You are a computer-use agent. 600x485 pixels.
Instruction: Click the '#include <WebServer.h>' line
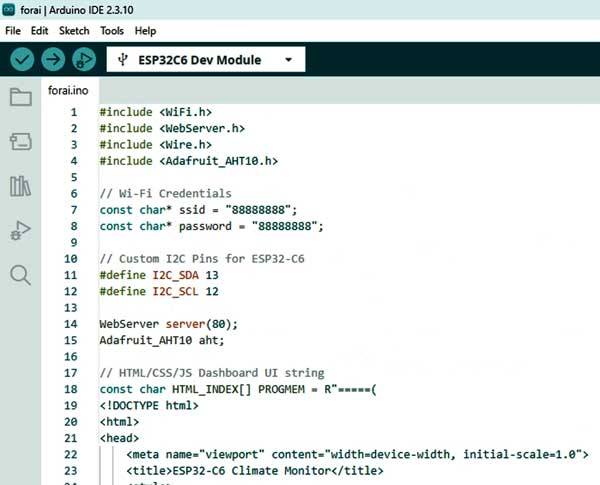[172, 128]
